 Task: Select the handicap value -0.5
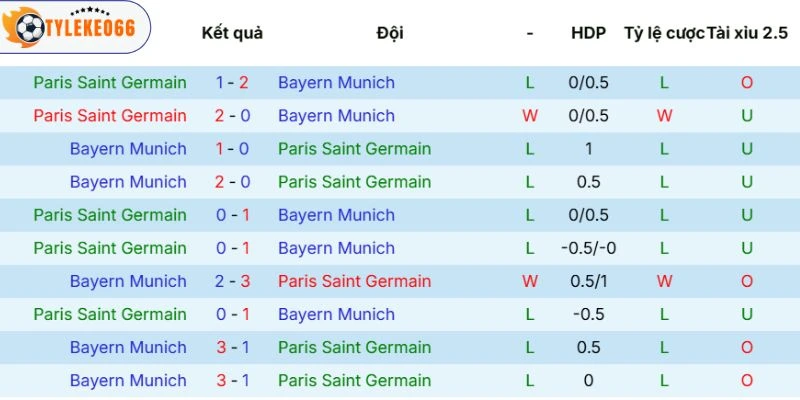(588, 314)
